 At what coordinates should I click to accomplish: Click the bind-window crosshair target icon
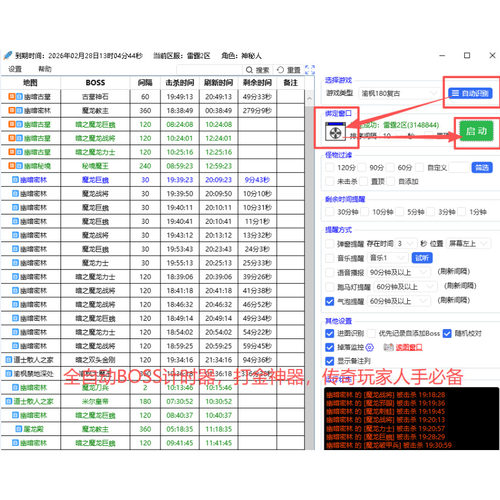335,132
